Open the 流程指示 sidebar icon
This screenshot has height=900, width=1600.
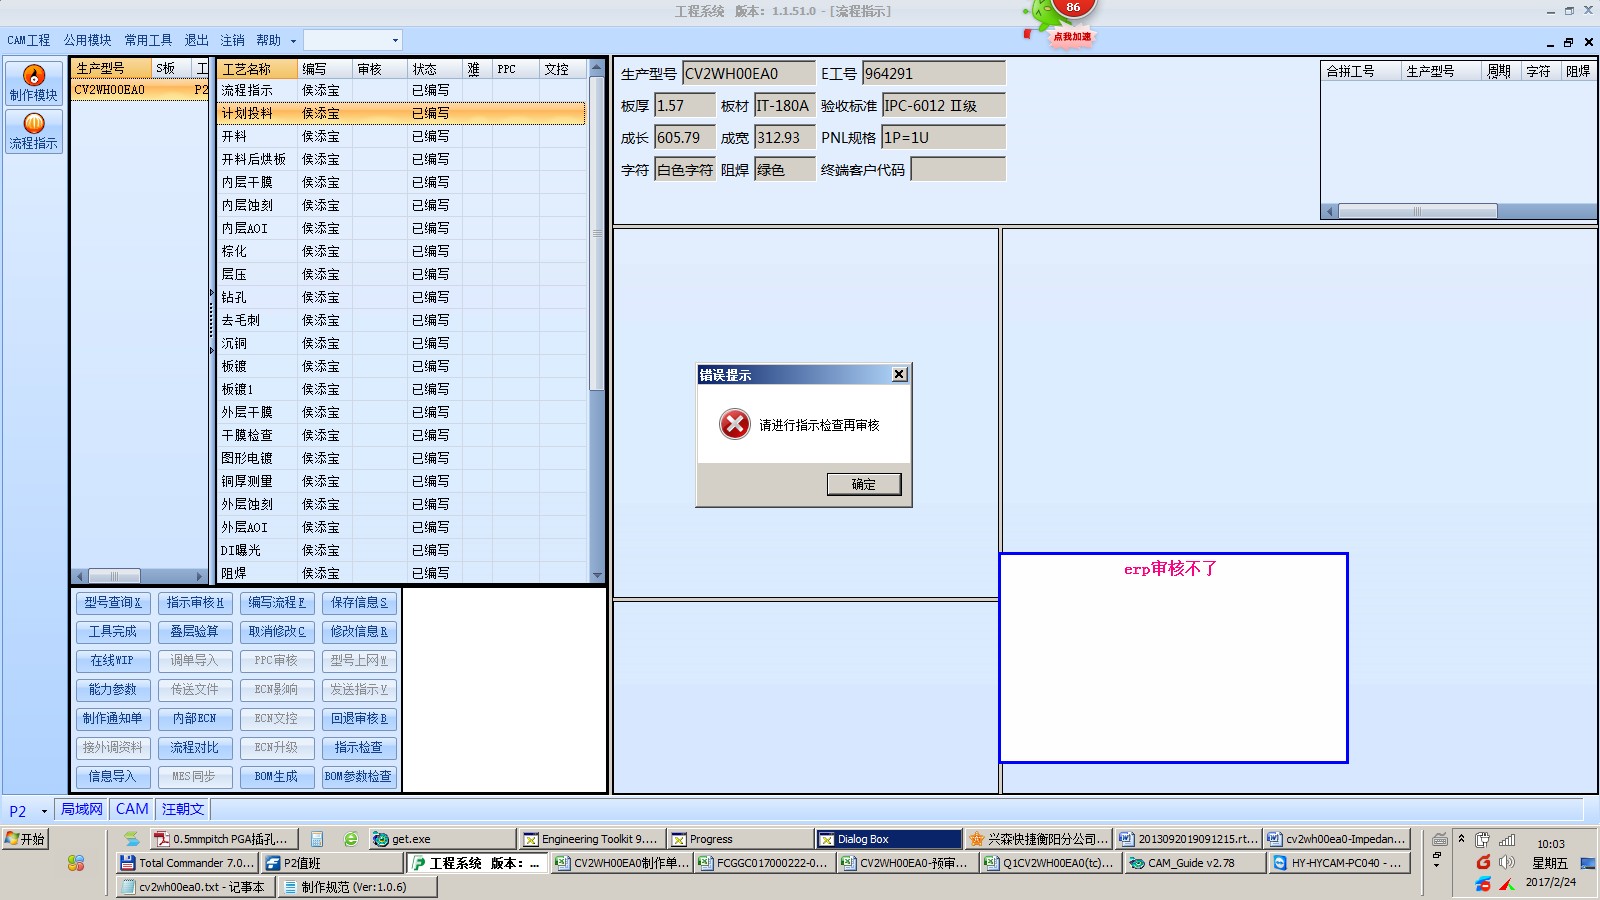pos(34,131)
